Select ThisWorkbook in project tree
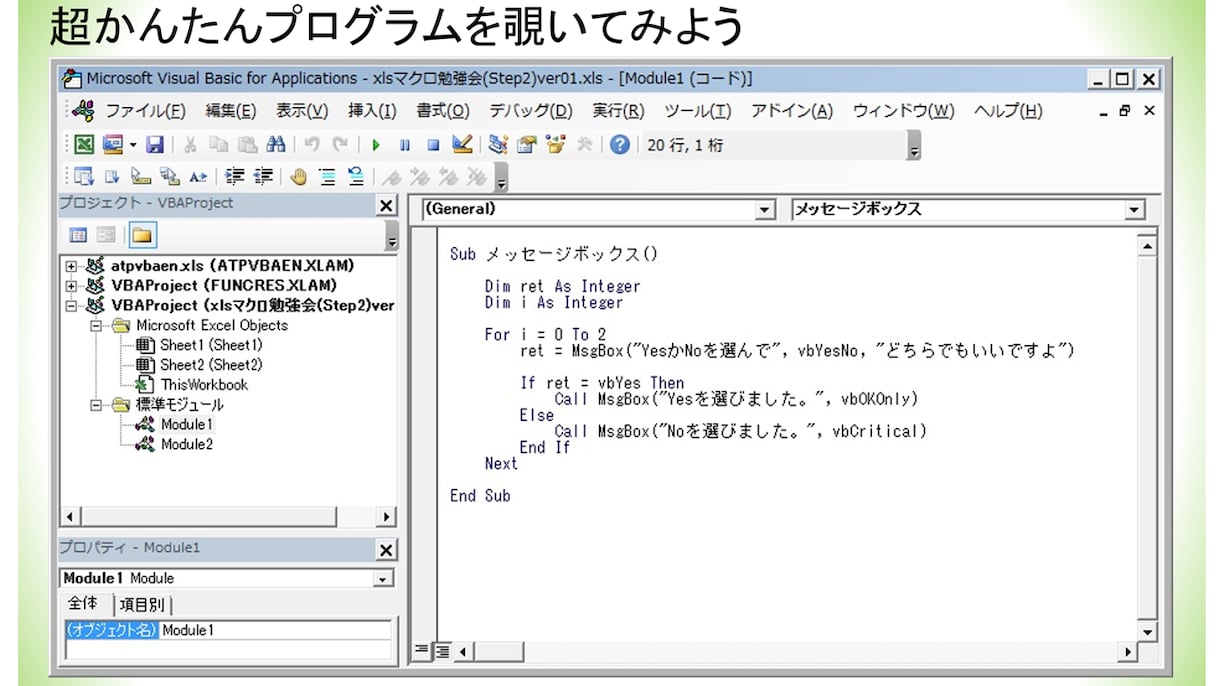This screenshot has height=686, width=1220. click(191, 385)
